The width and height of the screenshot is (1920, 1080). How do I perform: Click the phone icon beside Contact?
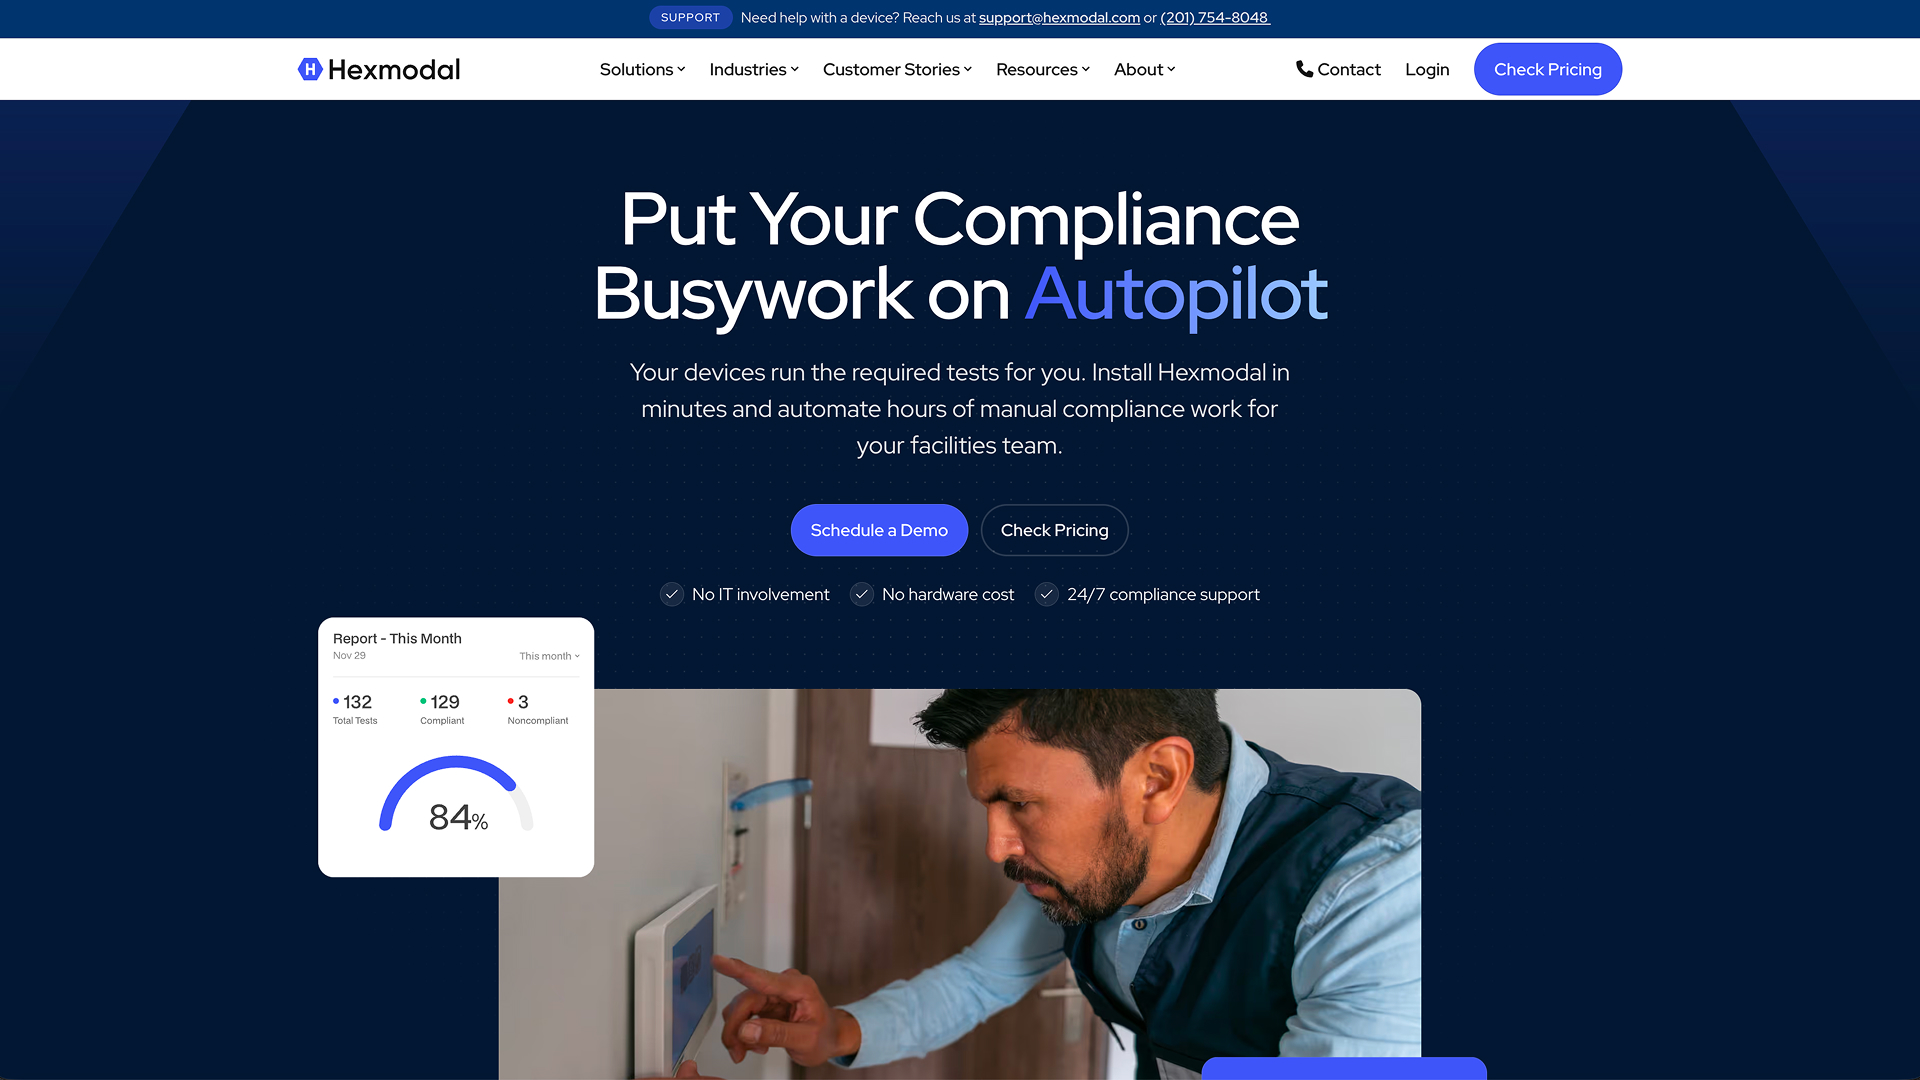pos(1304,69)
